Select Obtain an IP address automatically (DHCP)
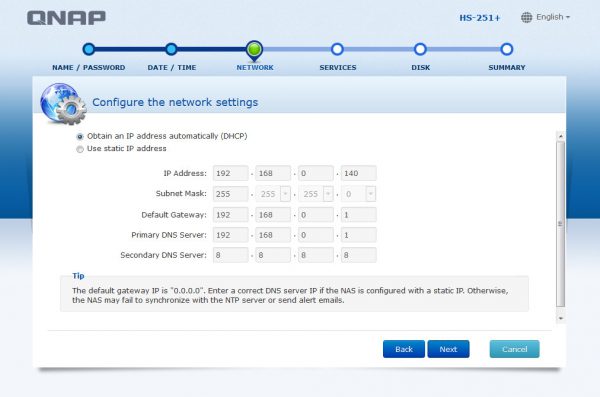 (x=80, y=136)
